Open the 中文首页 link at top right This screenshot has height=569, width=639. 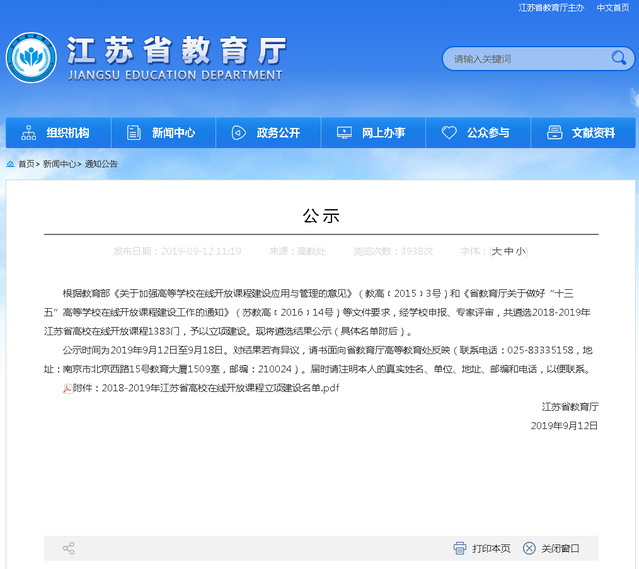tap(612, 8)
